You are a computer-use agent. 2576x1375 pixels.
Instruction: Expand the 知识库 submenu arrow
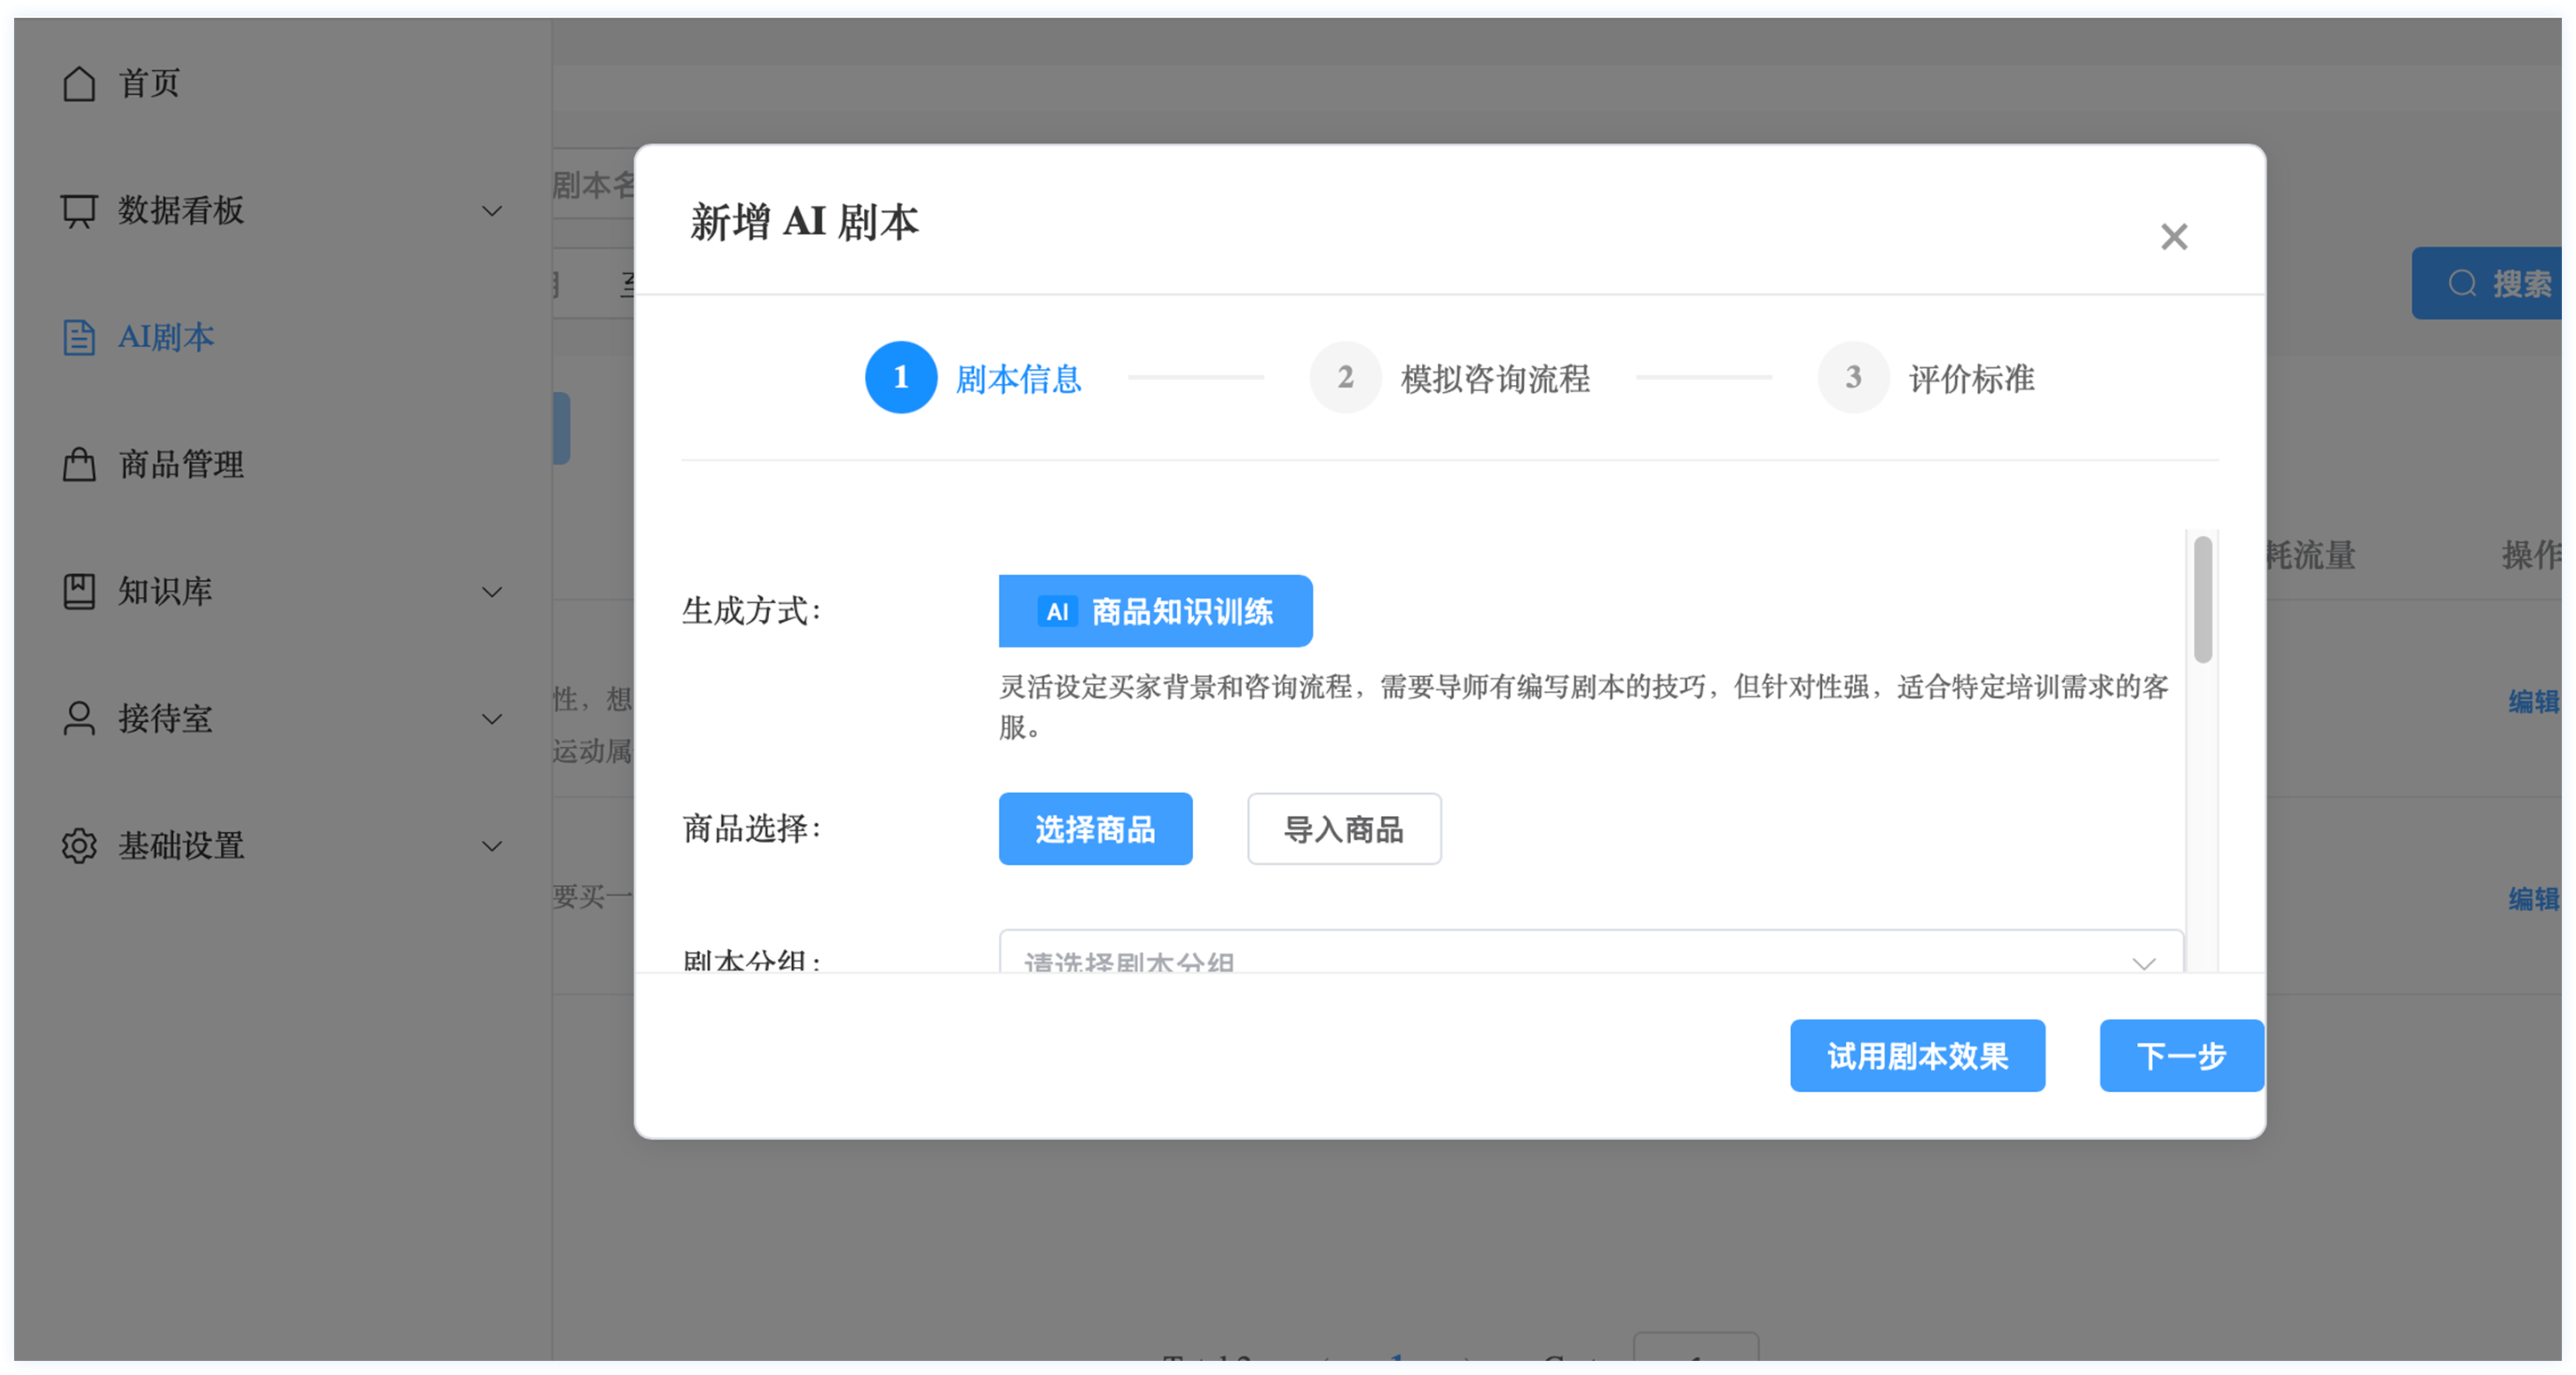(492, 592)
